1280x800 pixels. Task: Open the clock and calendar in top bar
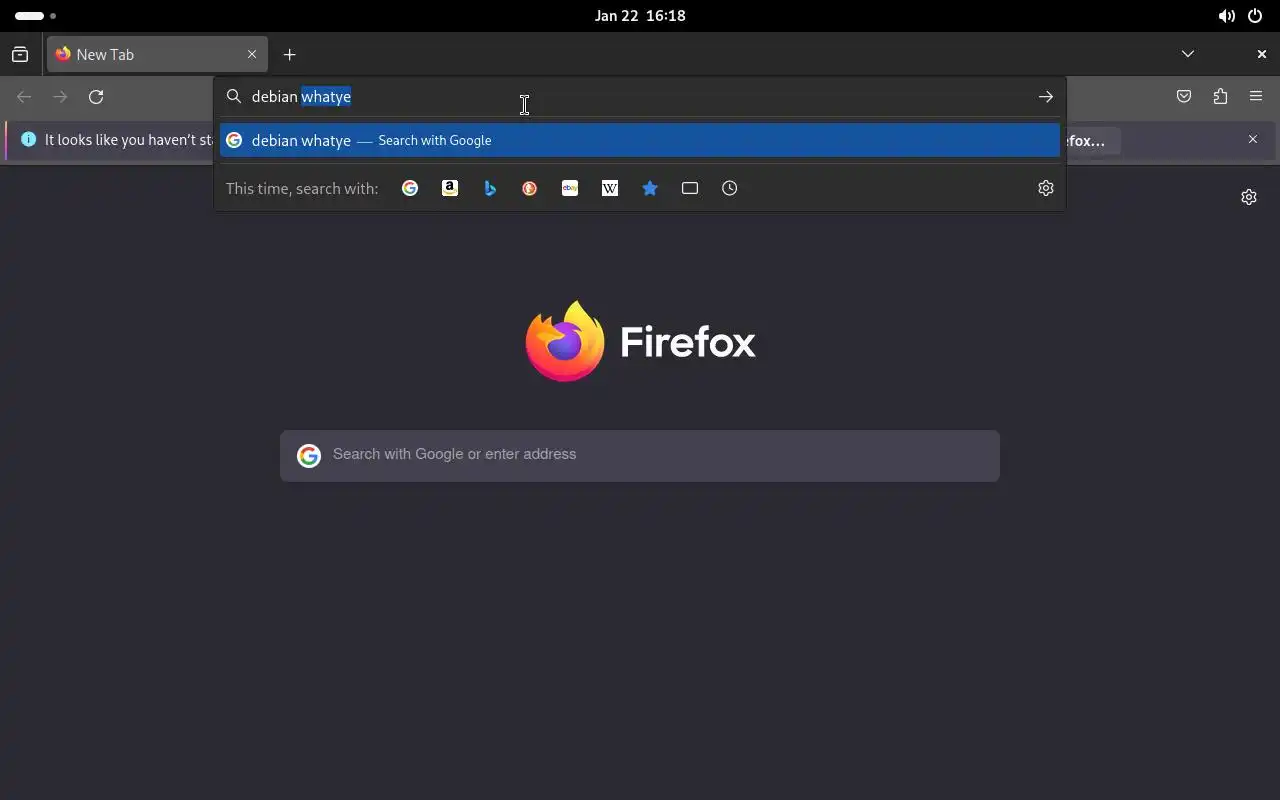coord(640,16)
